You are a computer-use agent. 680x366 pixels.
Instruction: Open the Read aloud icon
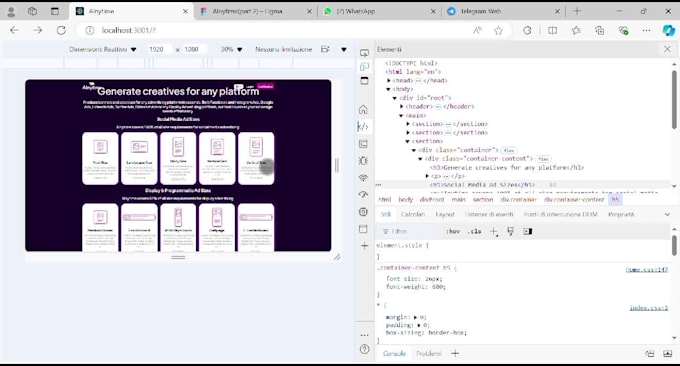pos(477,30)
